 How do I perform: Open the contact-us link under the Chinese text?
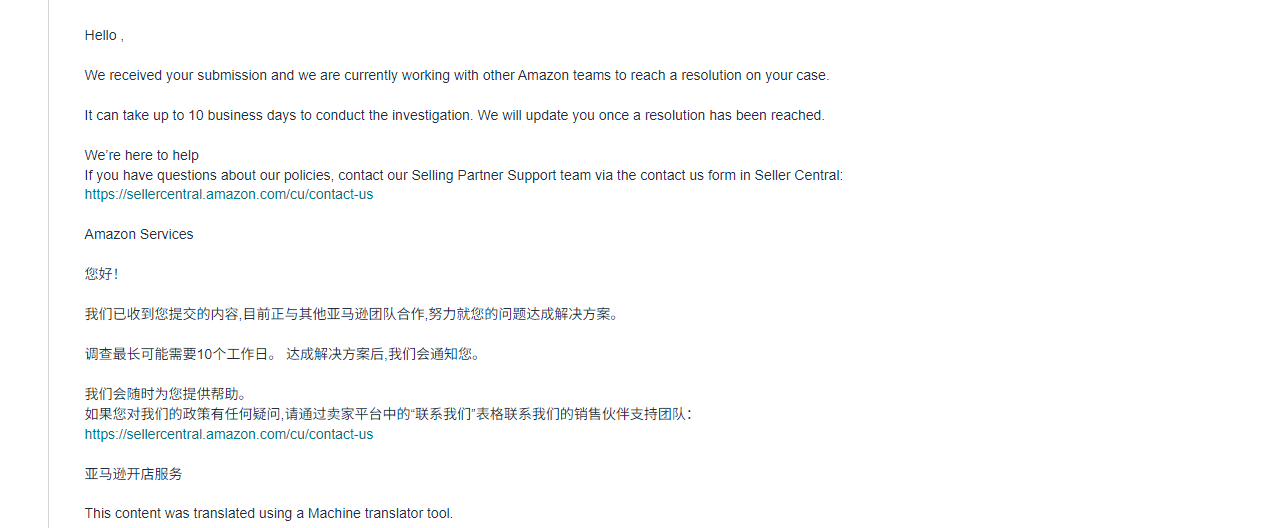(x=228, y=434)
